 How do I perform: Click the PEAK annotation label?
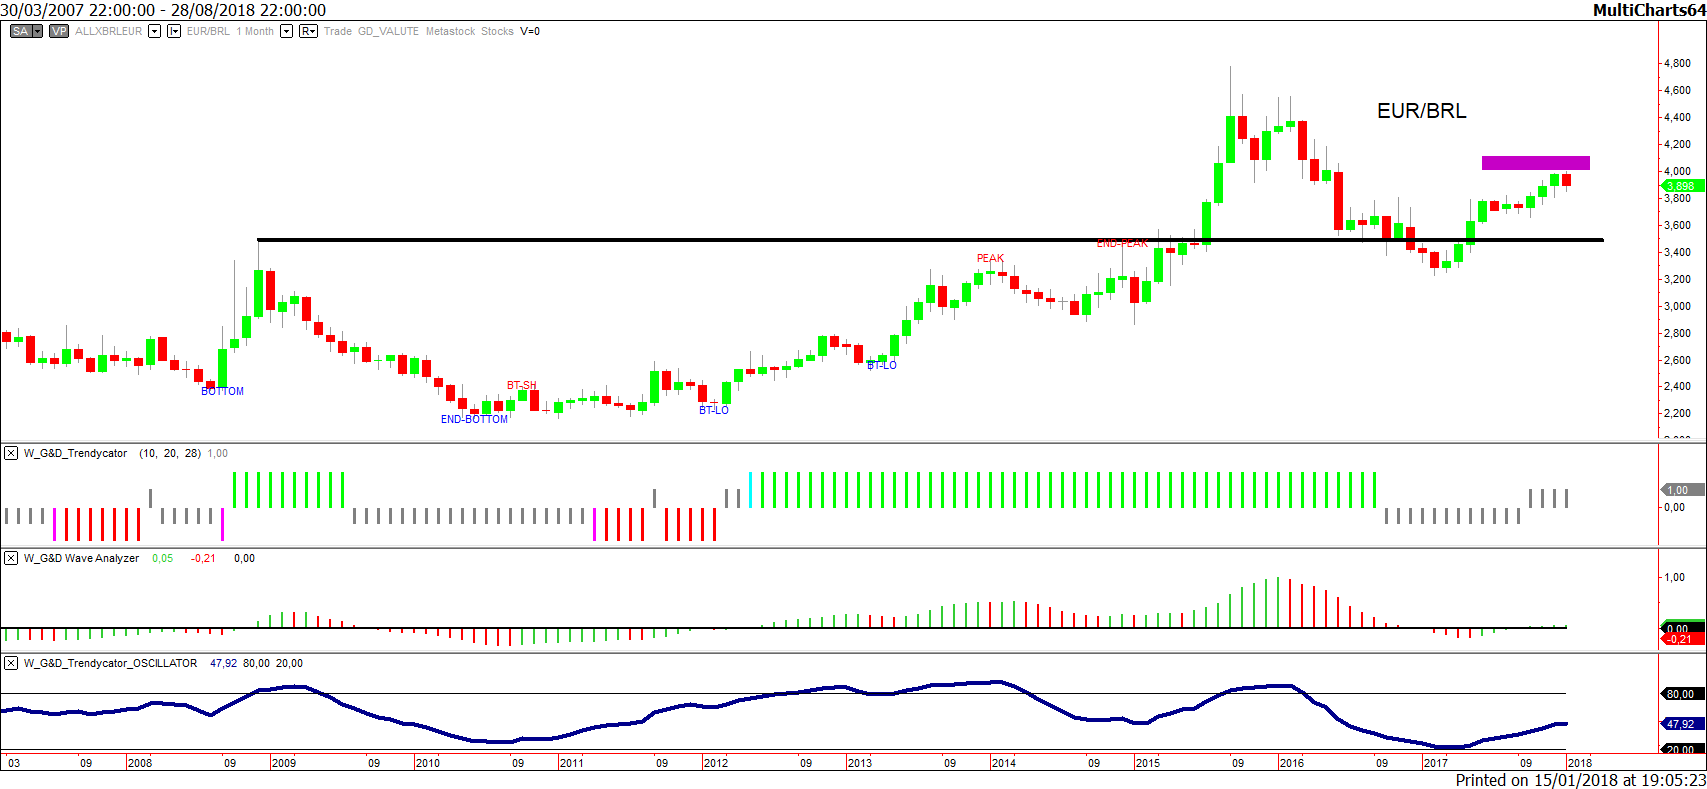coord(990,258)
